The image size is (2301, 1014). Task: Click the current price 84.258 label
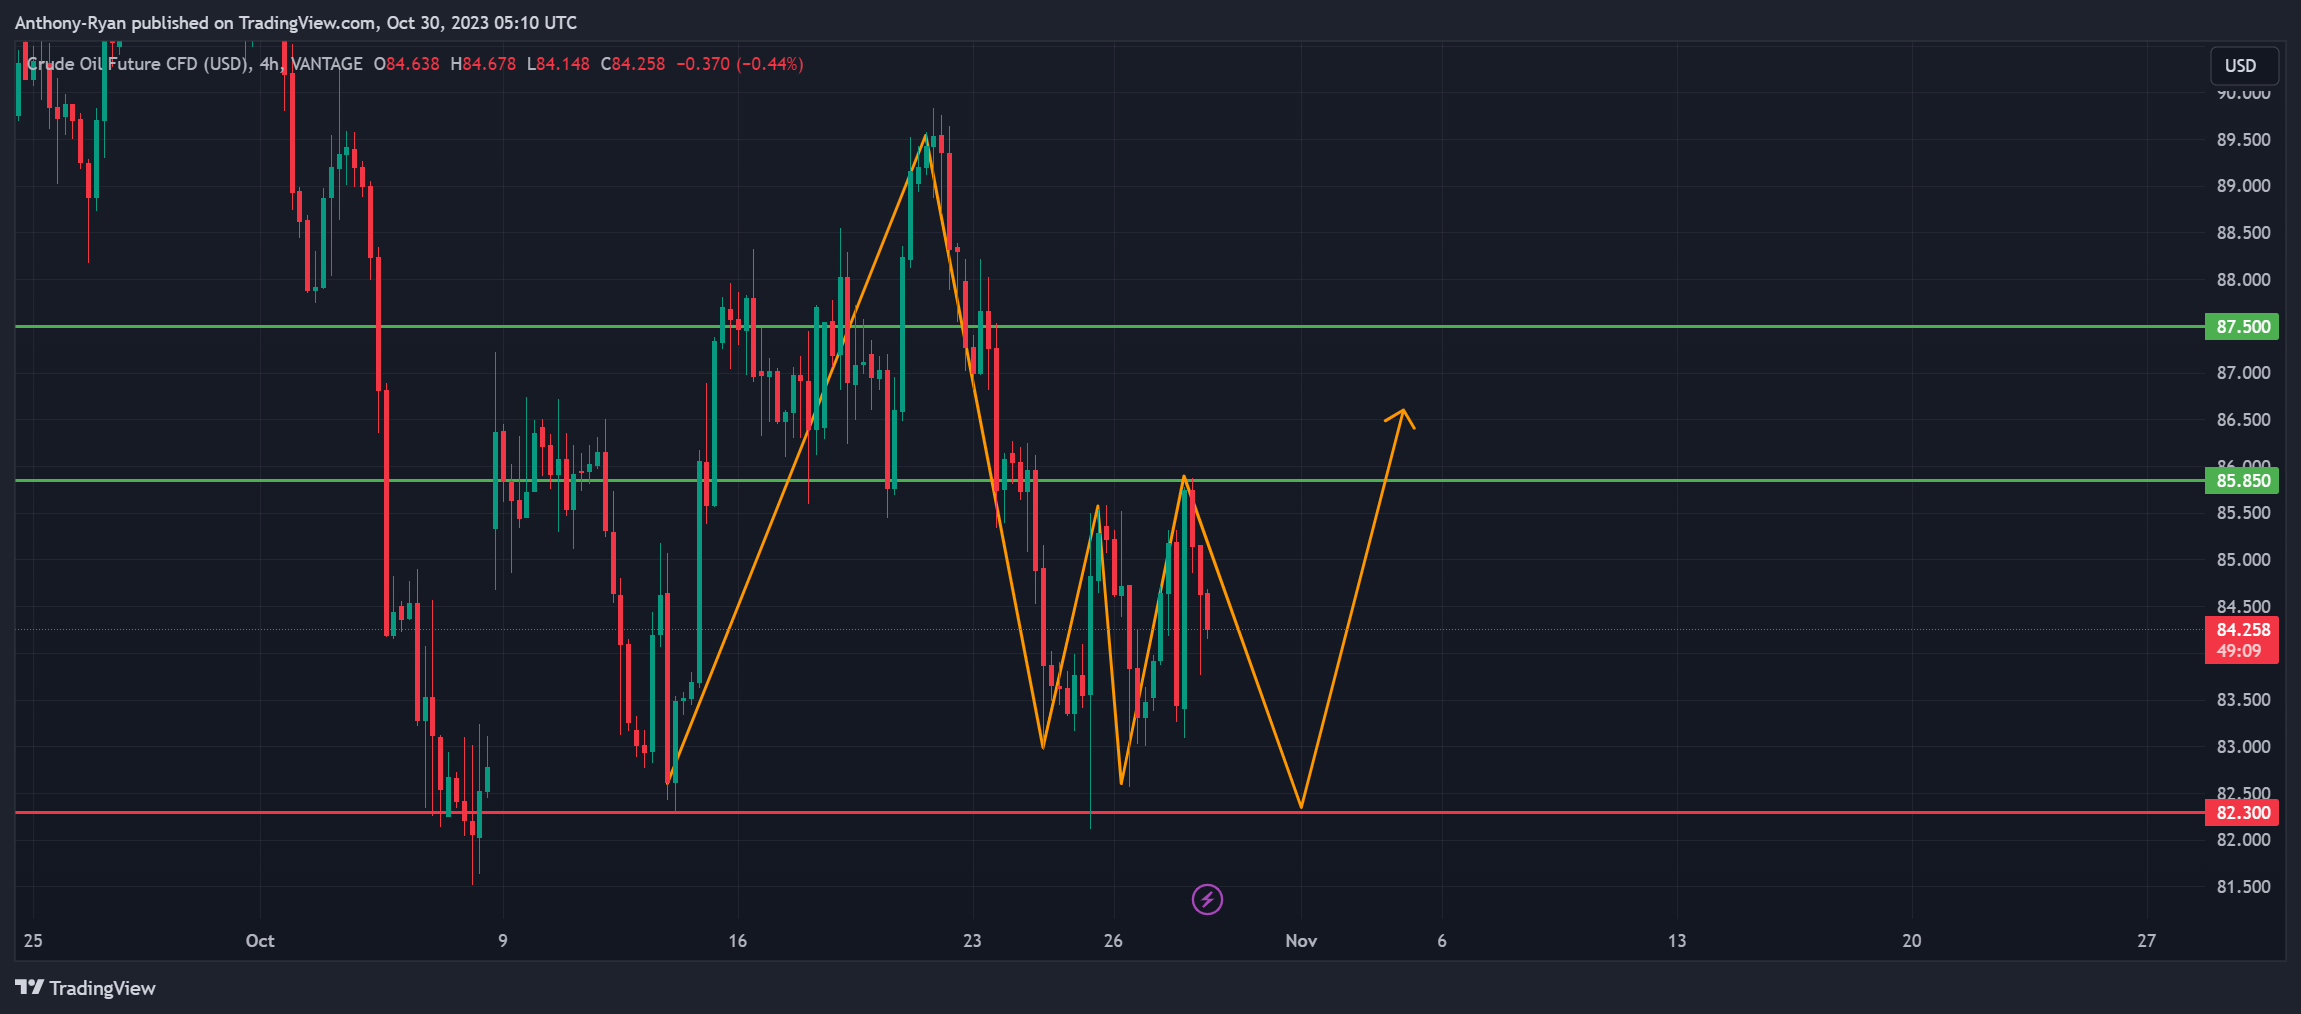pos(2242,629)
